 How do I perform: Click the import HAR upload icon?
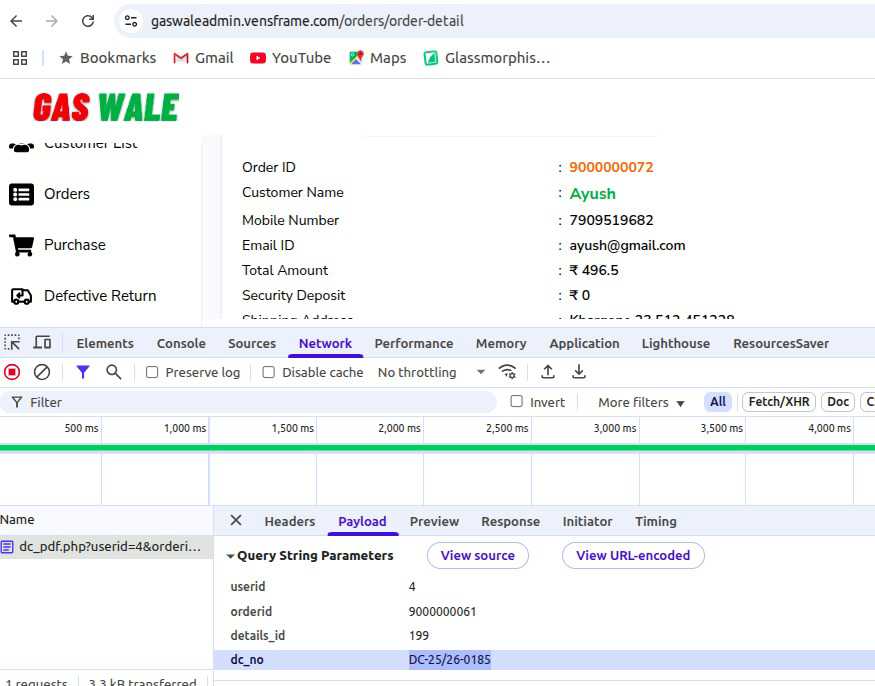(548, 372)
